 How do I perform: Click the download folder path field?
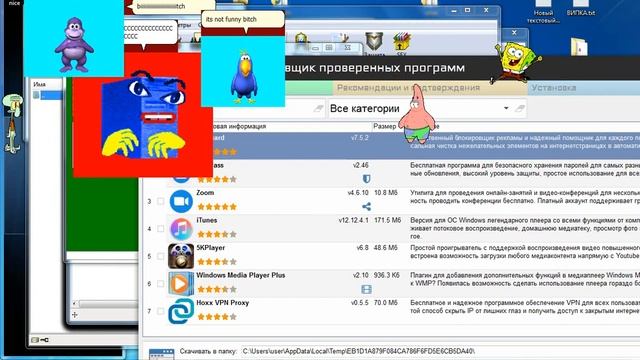pos(440,351)
